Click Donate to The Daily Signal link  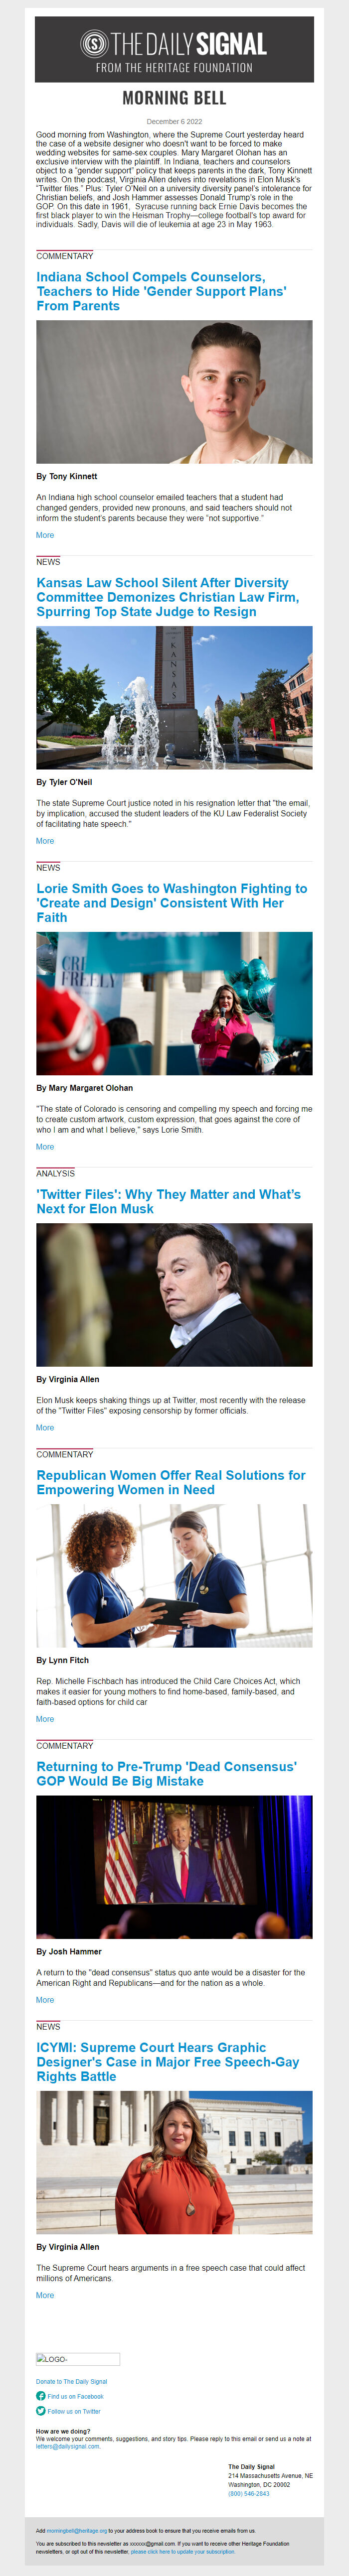pyautogui.click(x=71, y=2381)
